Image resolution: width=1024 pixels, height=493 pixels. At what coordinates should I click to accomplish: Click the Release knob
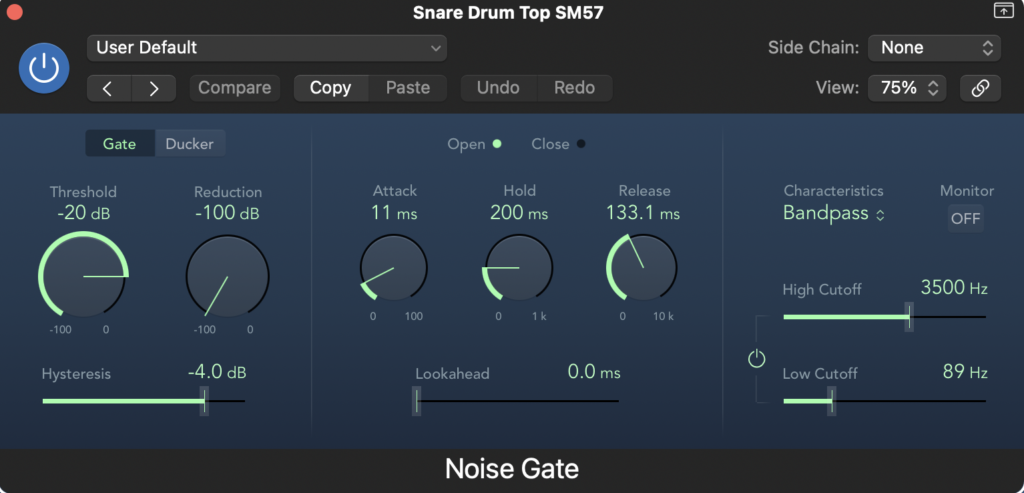pyautogui.click(x=641, y=268)
